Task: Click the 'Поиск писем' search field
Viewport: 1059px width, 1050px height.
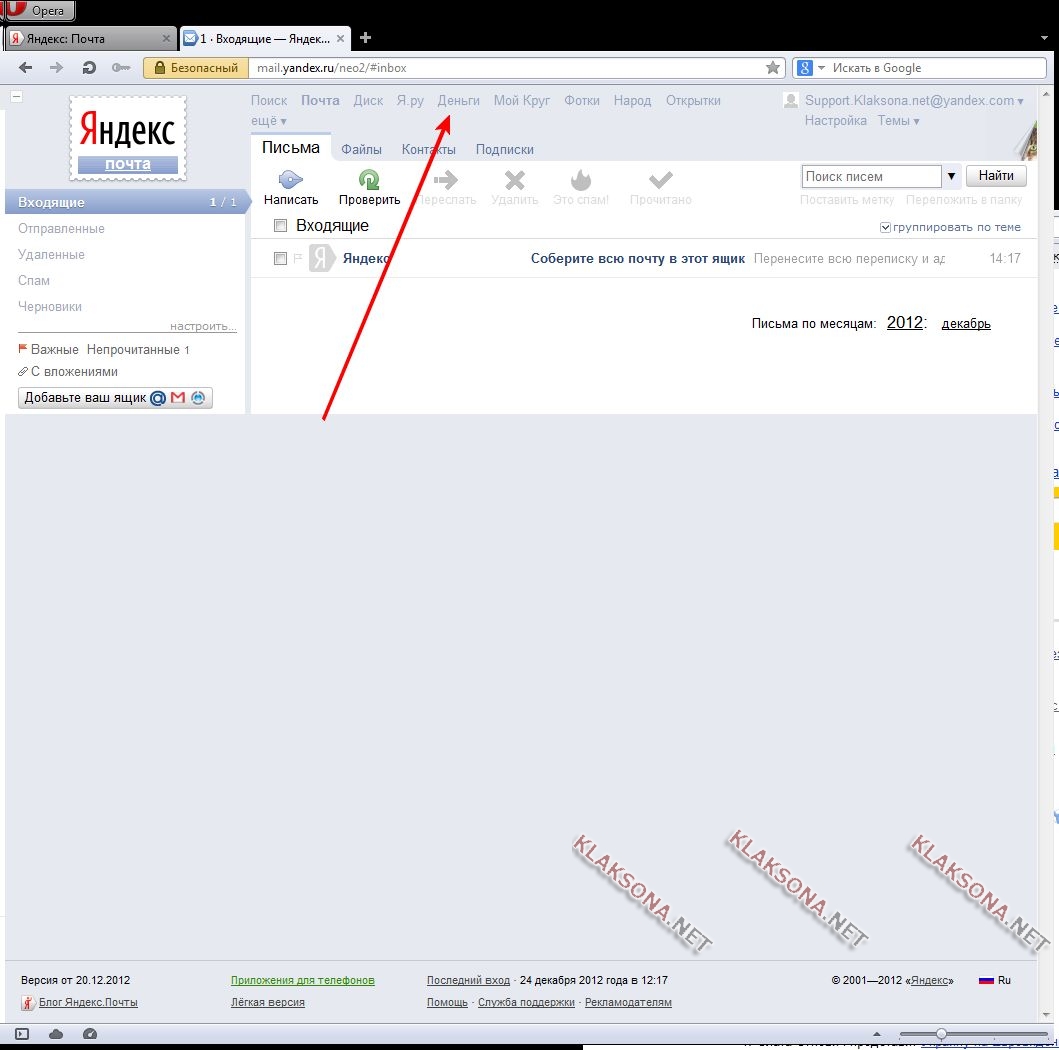Action: pos(871,176)
